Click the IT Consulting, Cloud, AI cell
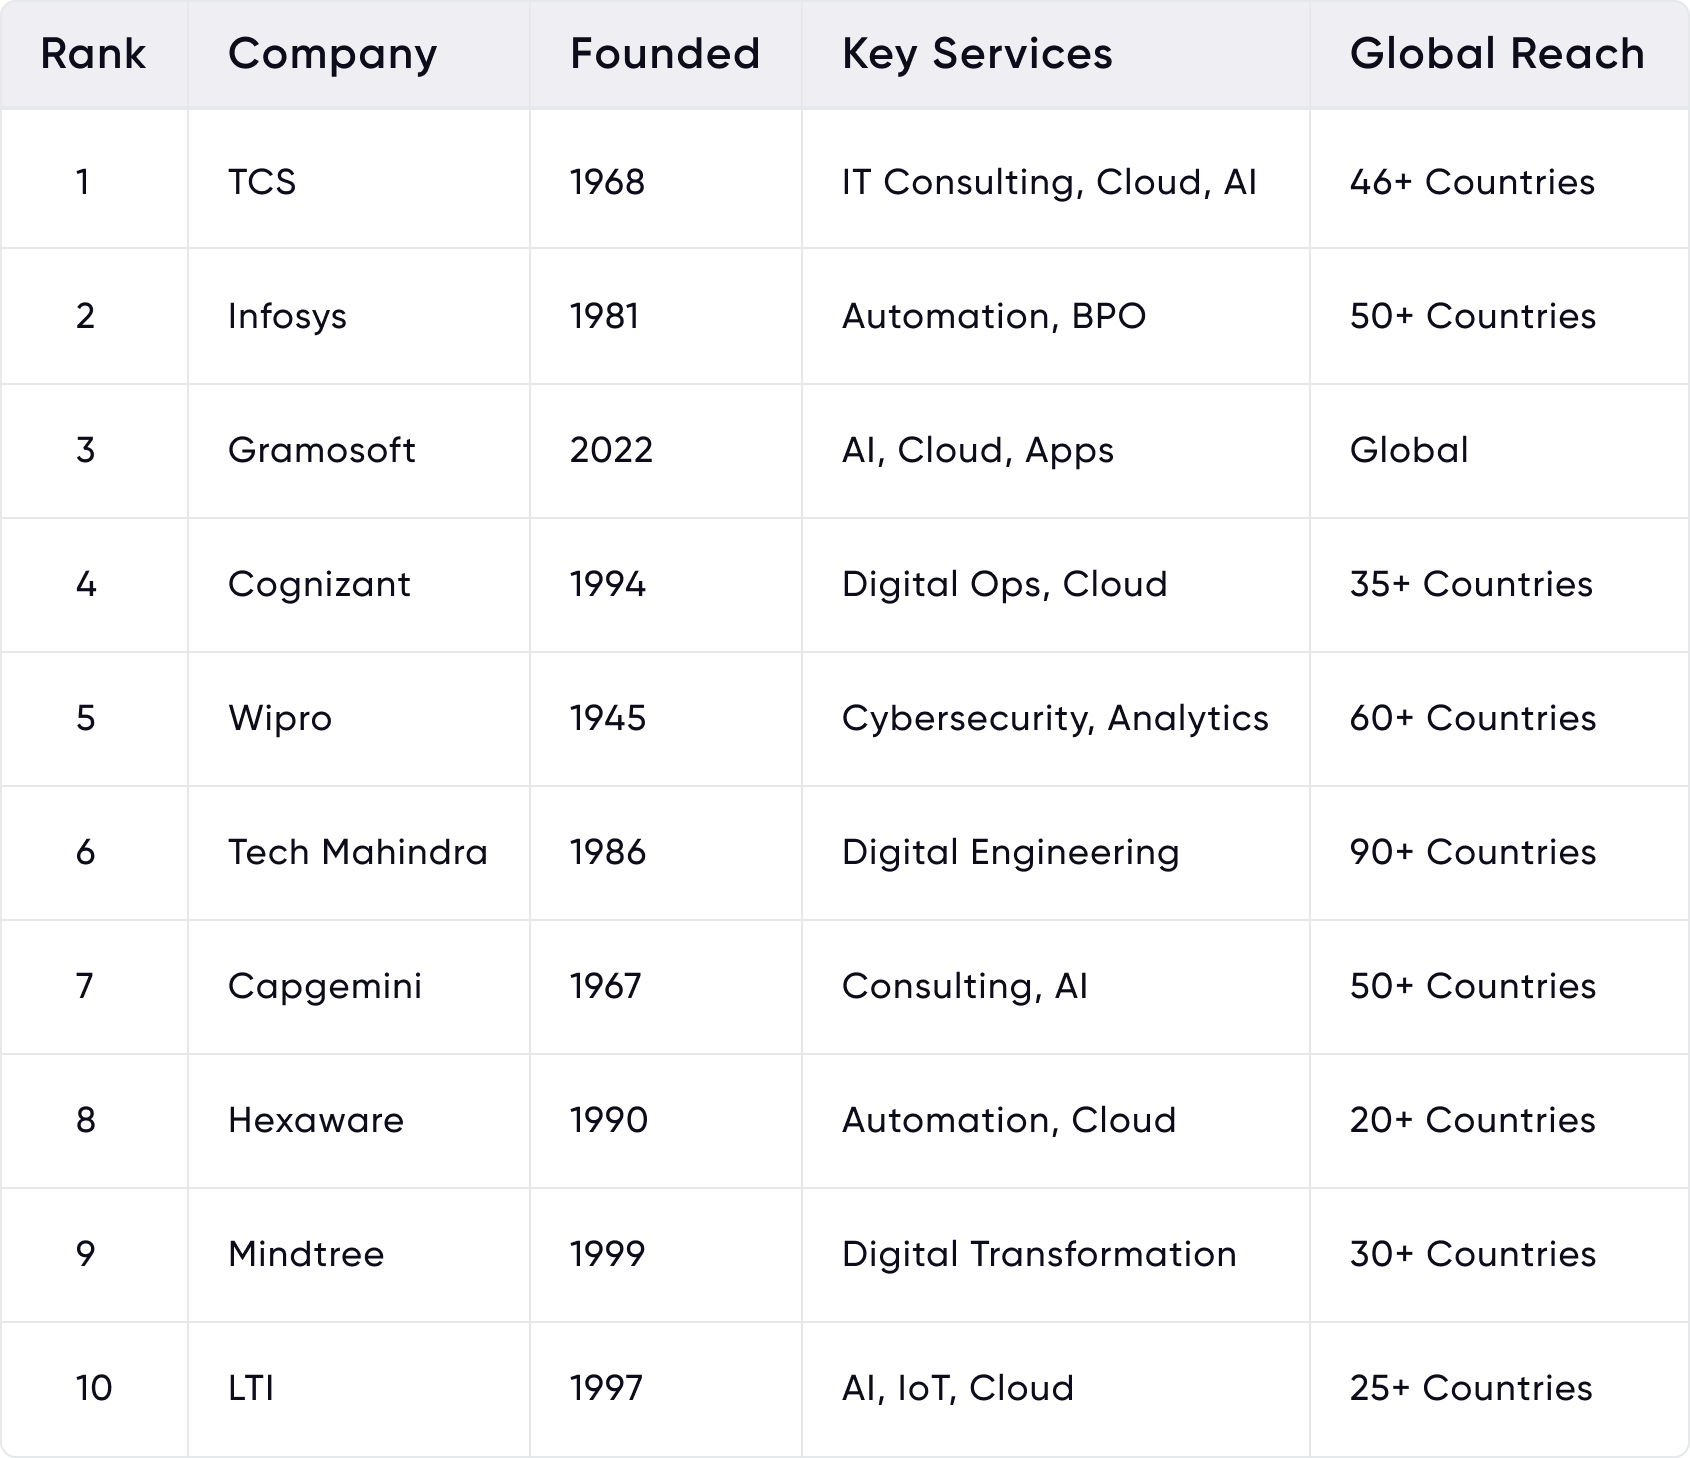1690x1458 pixels. coord(1049,182)
